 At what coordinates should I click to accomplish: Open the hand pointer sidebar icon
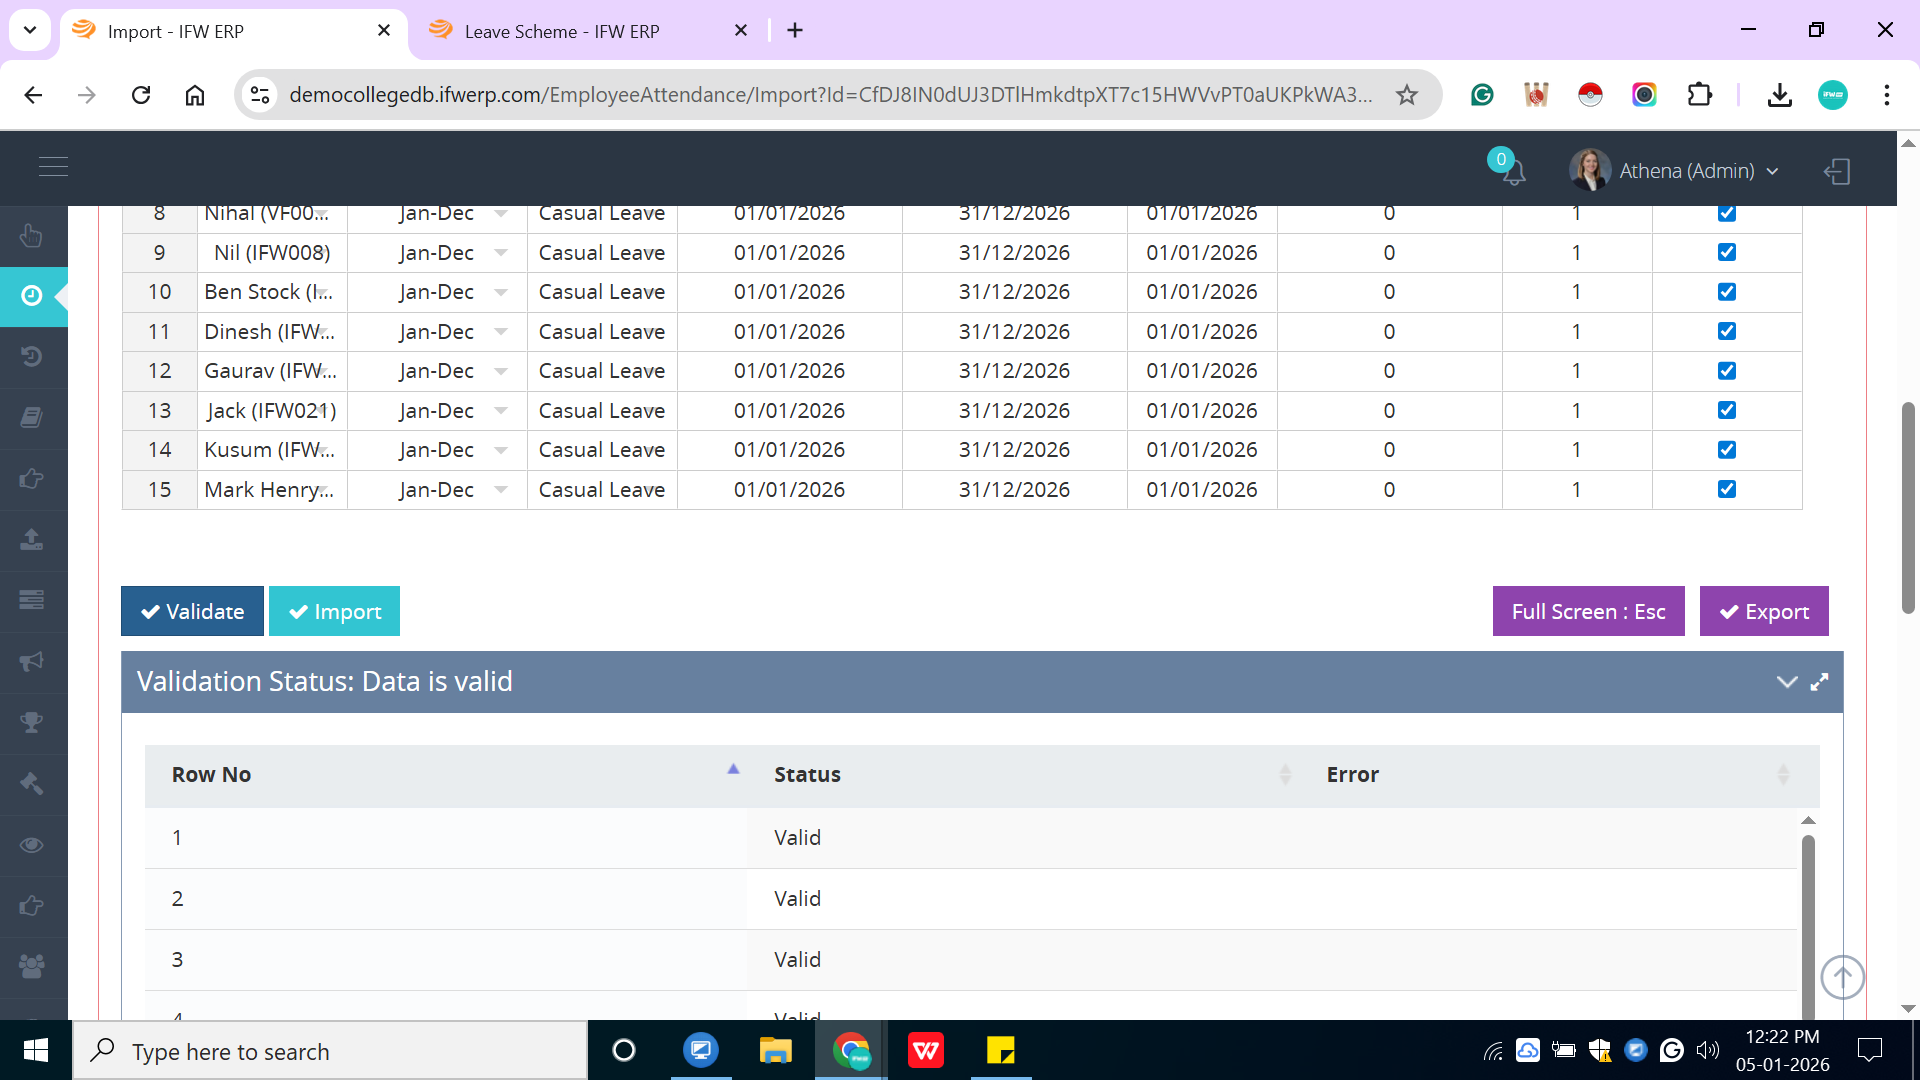32,236
